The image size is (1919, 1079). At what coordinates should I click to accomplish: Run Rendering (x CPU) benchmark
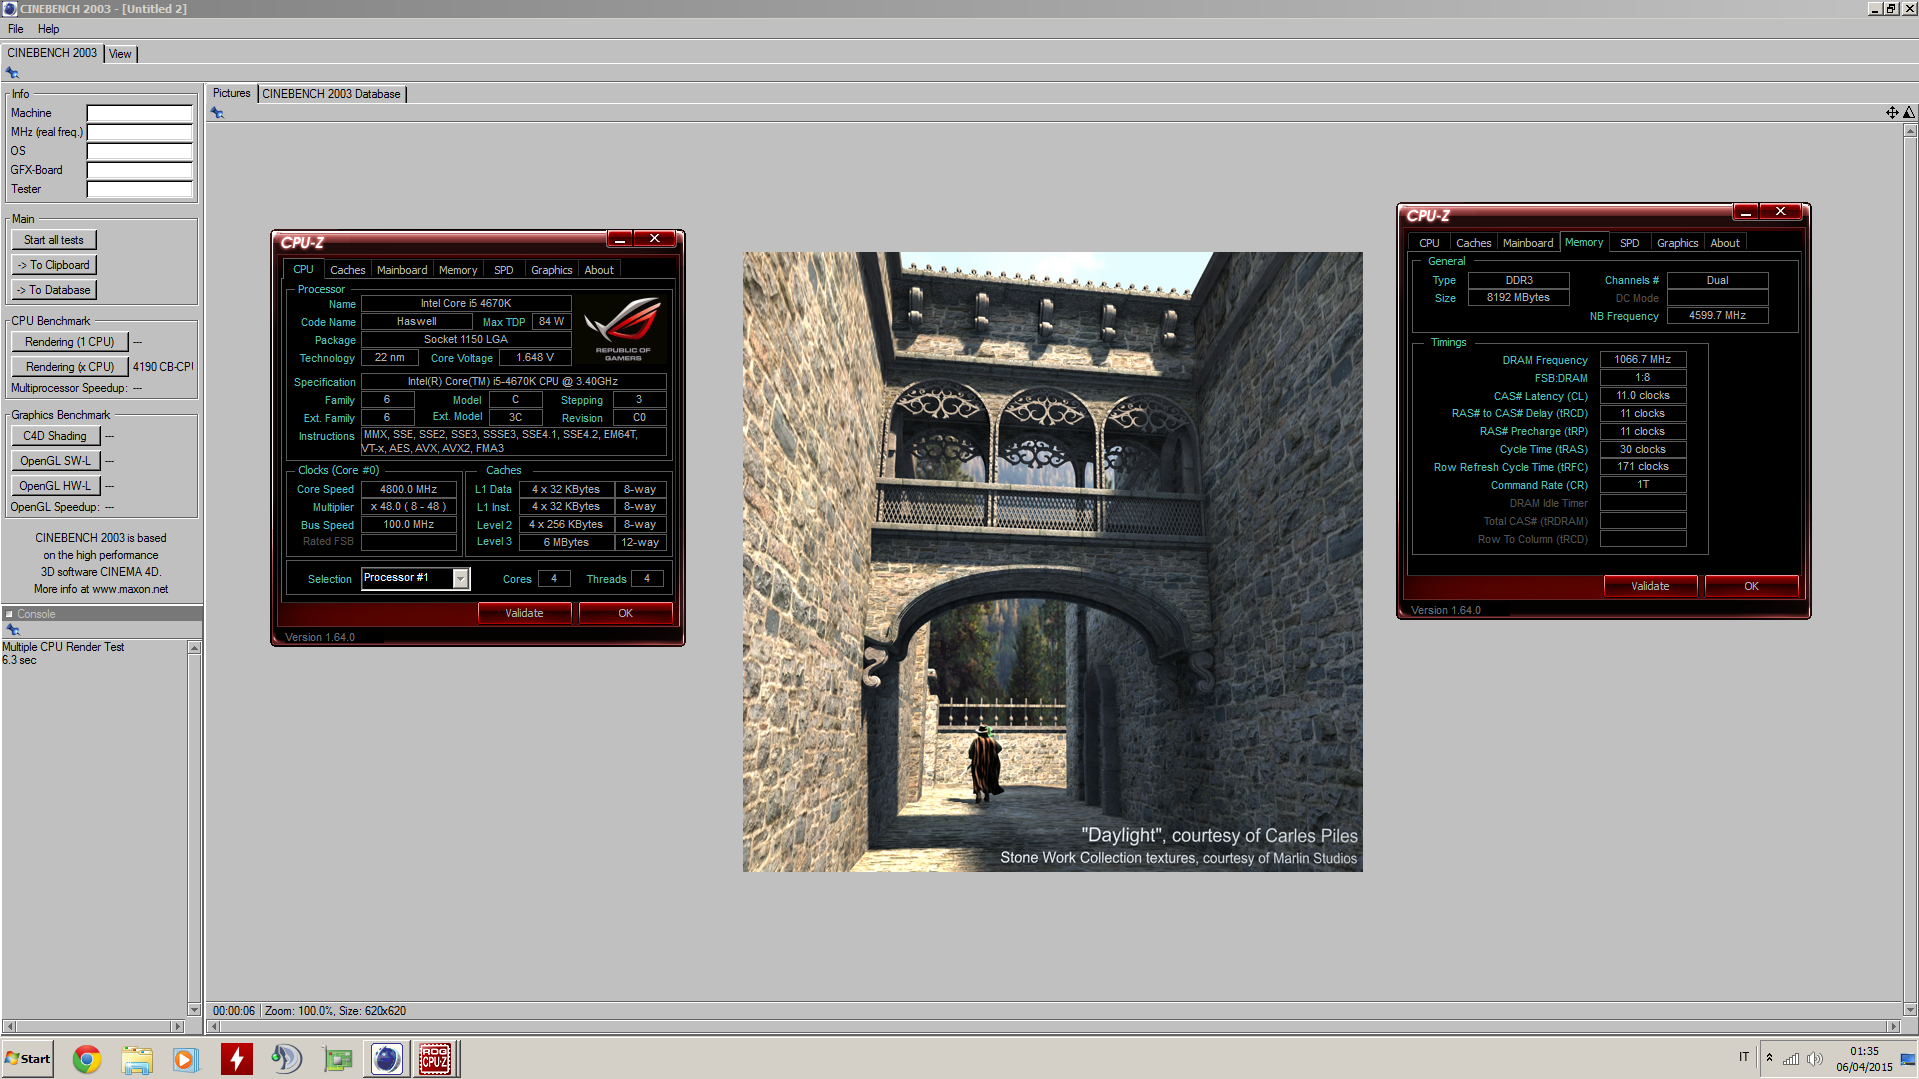pyautogui.click(x=69, y=367)
